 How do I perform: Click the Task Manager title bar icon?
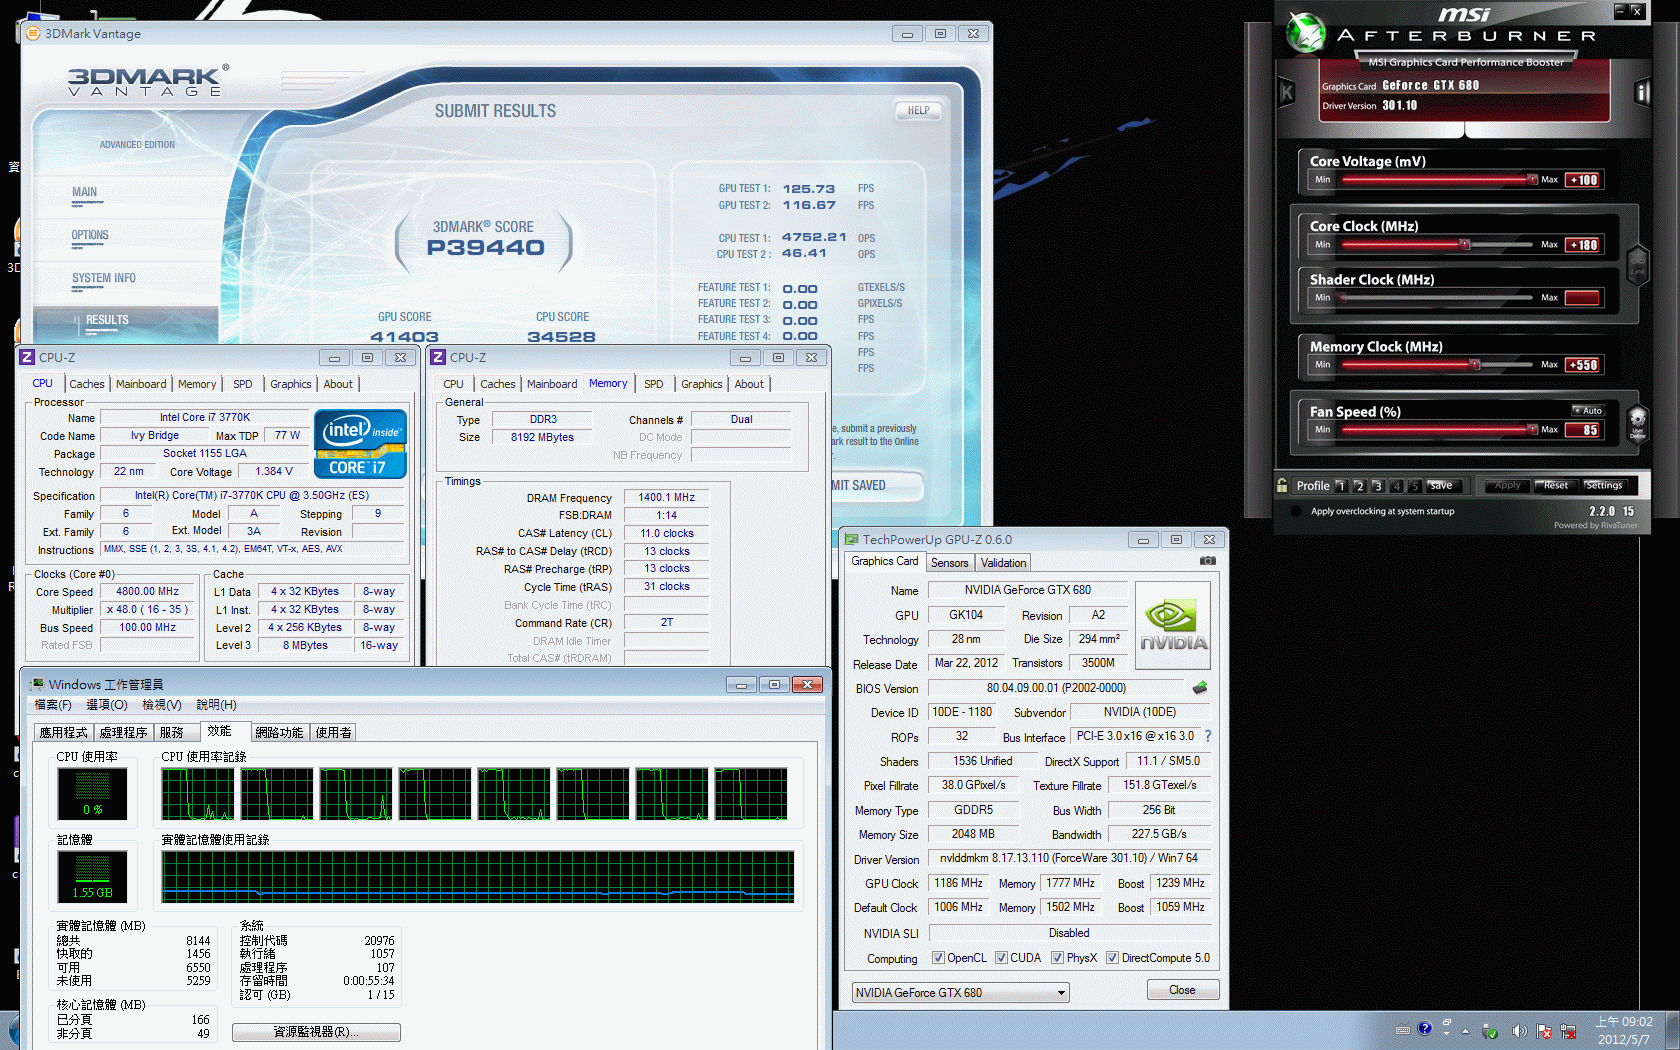pyautogui.click(x=37, y=684)
